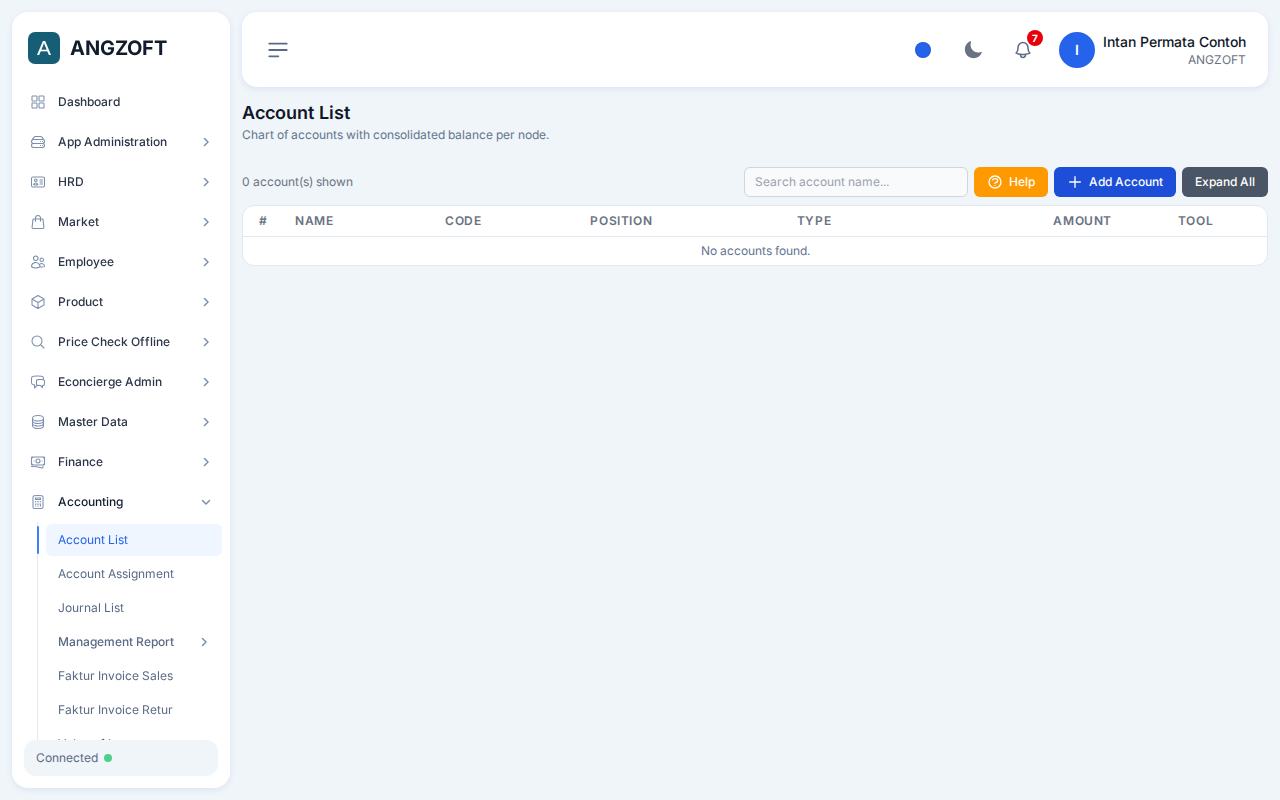Focus the Search account name field

(x=856, y=182)
